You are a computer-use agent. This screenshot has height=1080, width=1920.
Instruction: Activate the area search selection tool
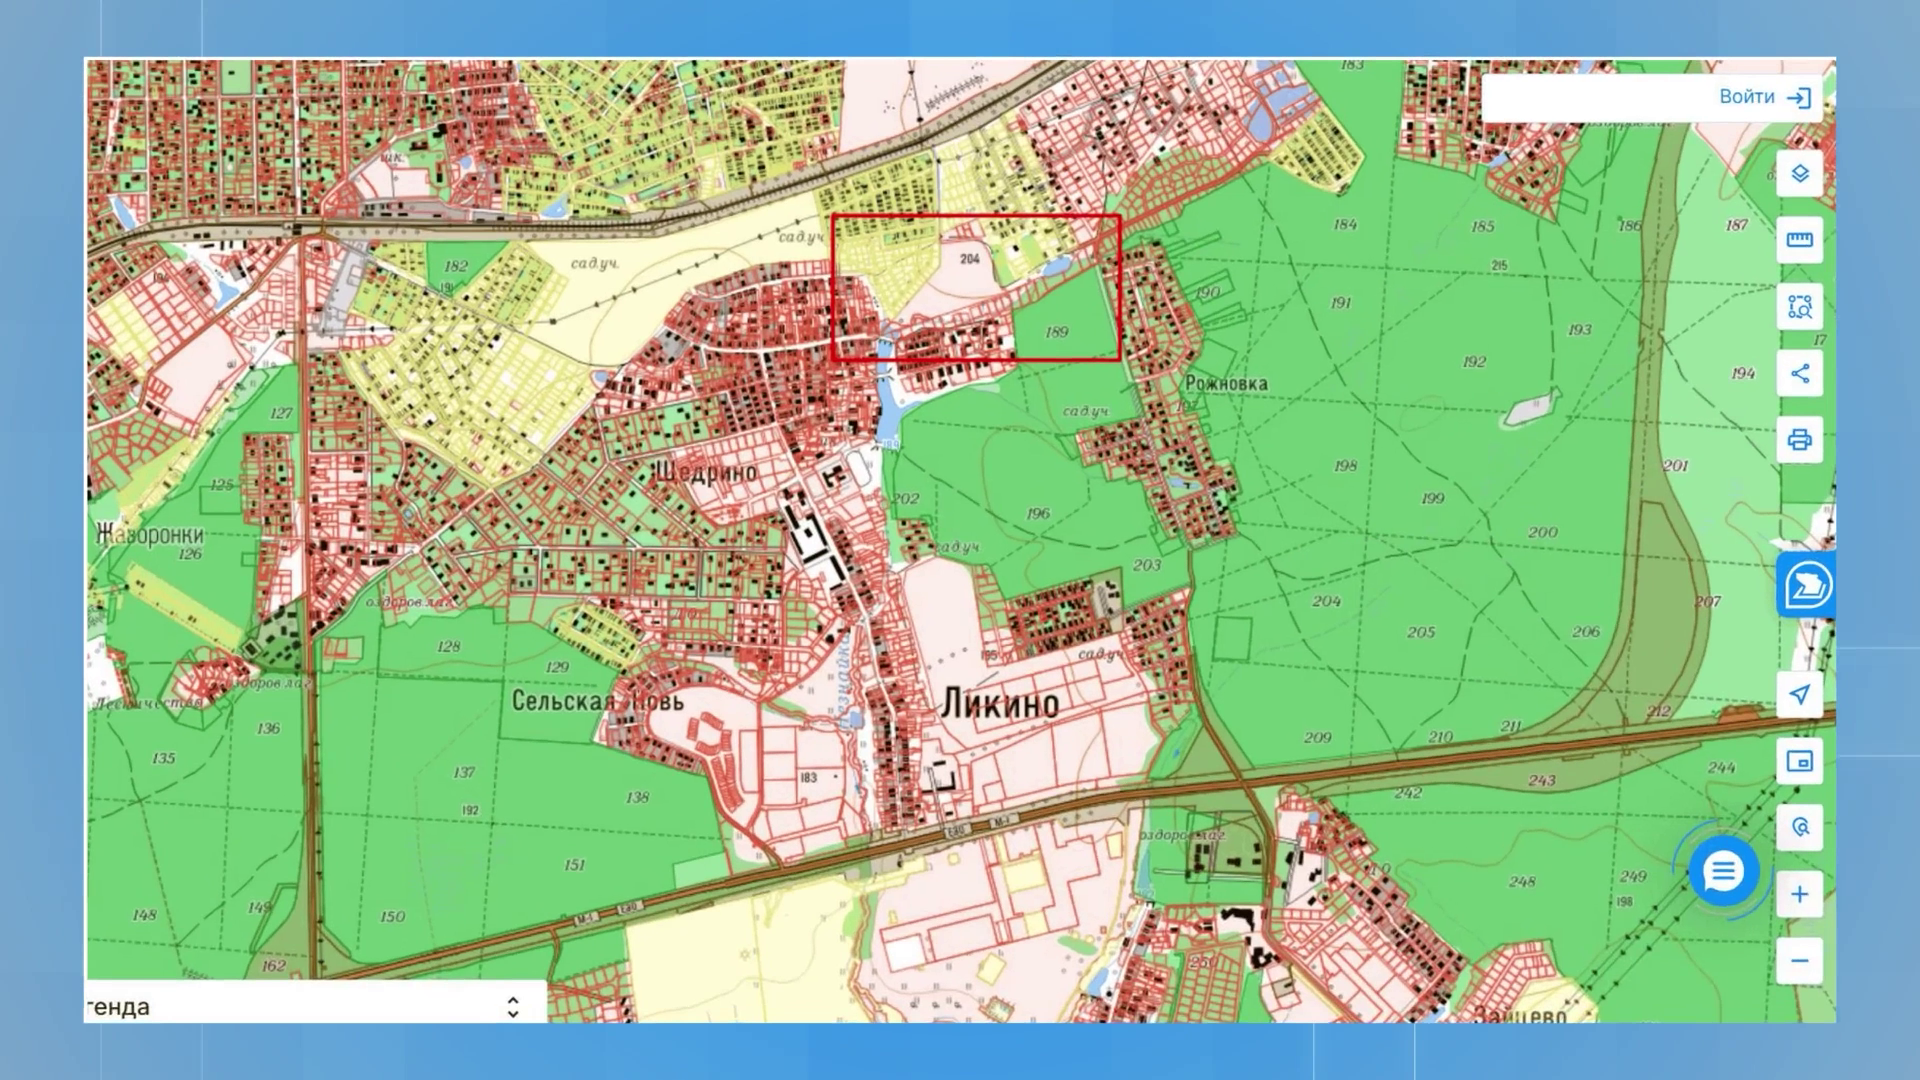(1799, 307)
